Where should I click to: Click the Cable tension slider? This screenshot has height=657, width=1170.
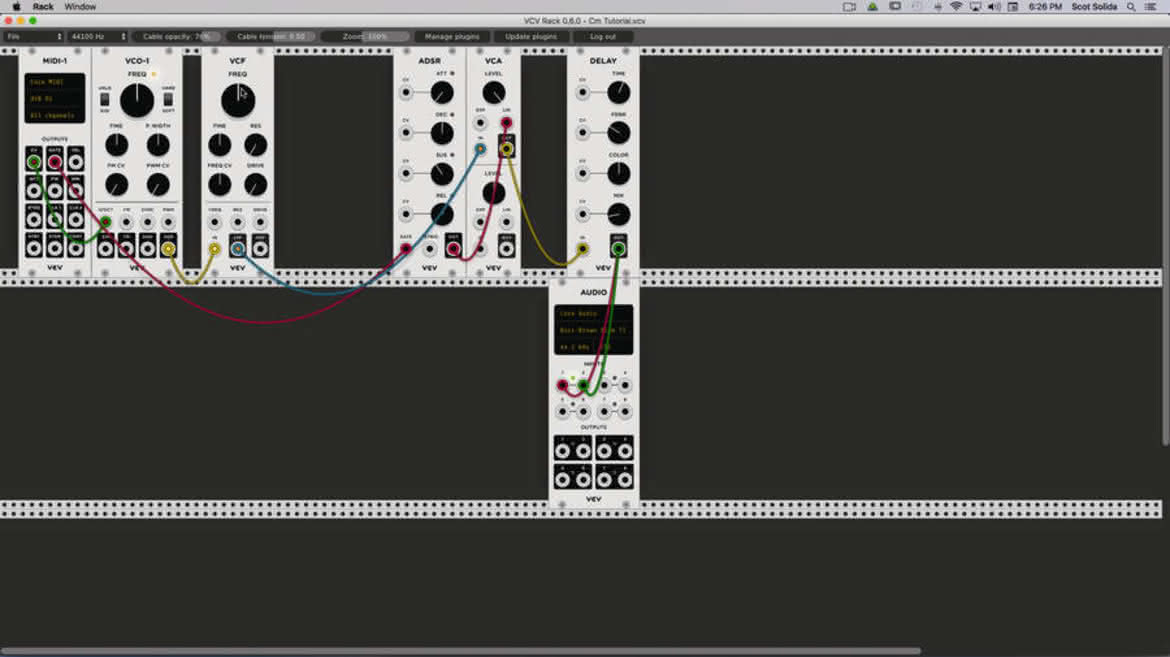click(271, 37)
